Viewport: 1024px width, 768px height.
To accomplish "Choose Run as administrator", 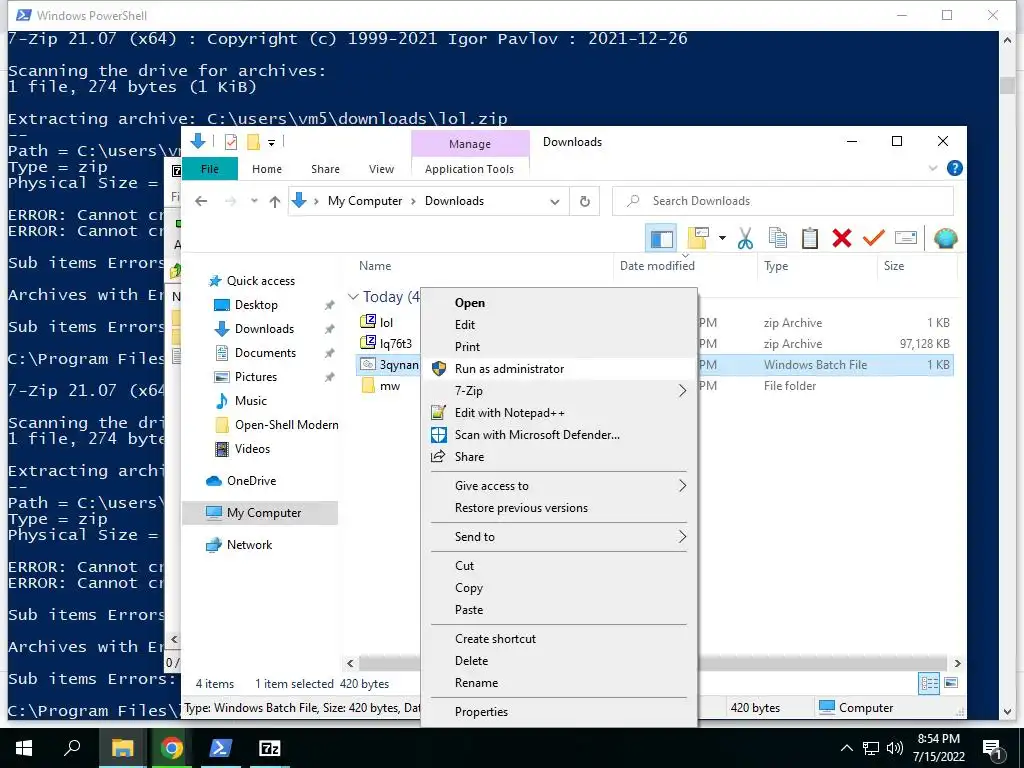I will coord(559,369).
